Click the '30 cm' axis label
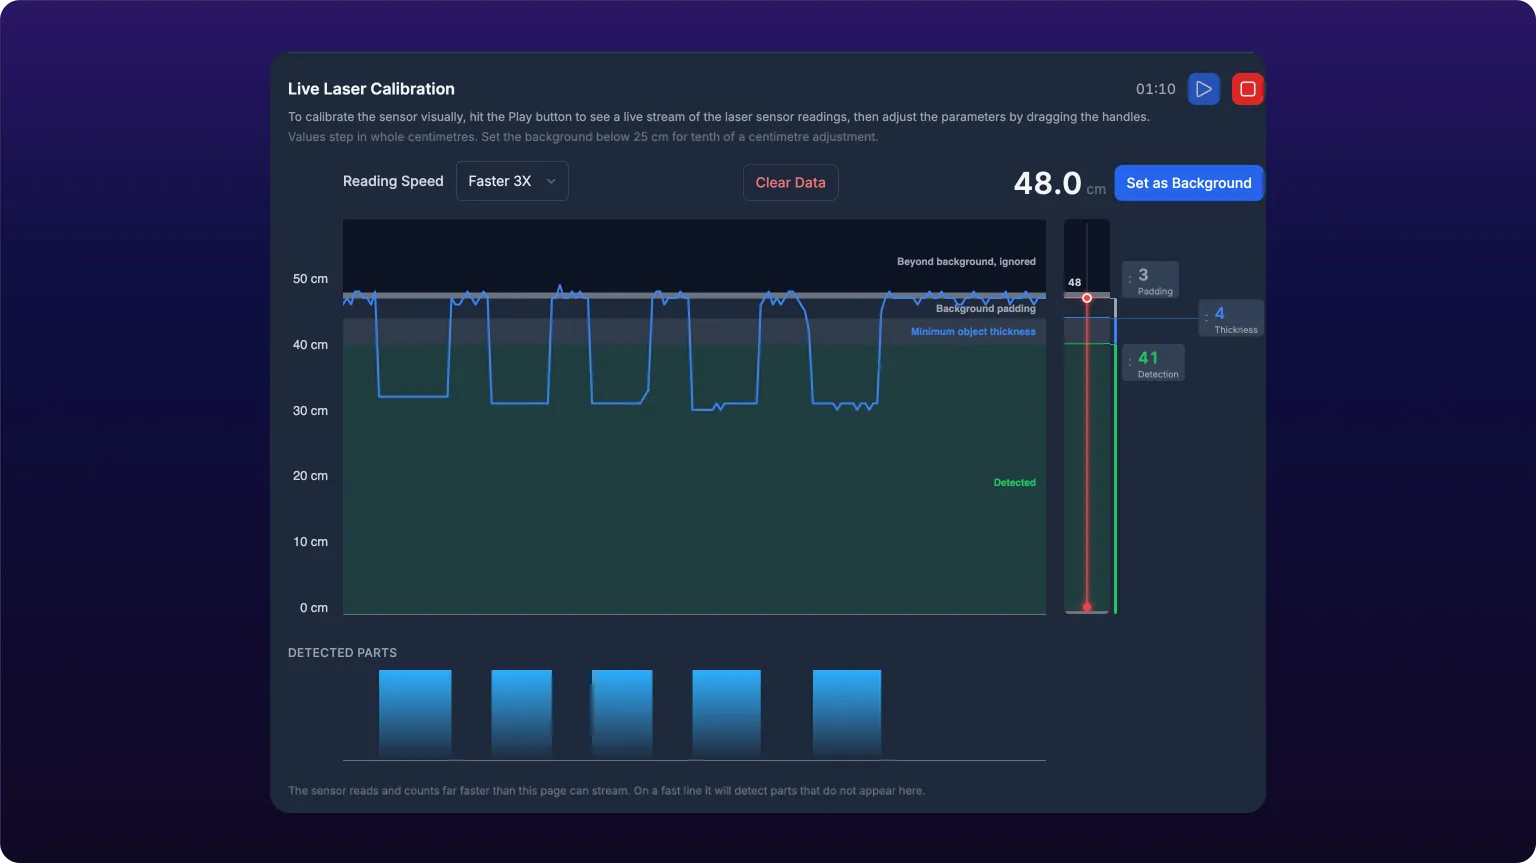This screenshot has height=863, width=1536. pyautogui.click(x=310, y=411)
